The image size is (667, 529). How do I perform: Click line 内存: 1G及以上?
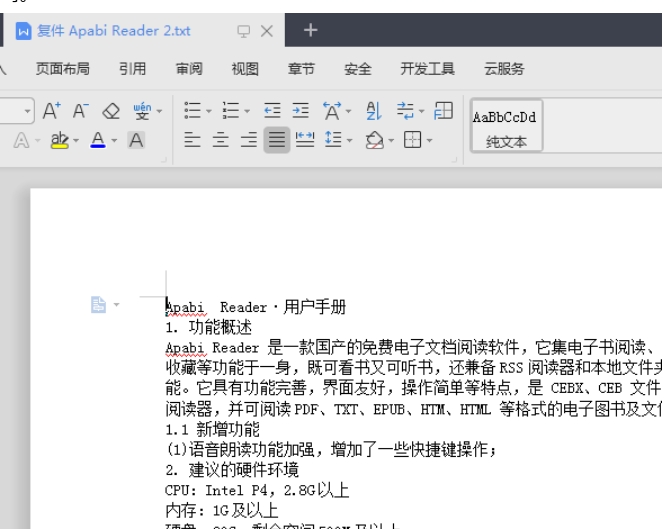pos(221,510)
